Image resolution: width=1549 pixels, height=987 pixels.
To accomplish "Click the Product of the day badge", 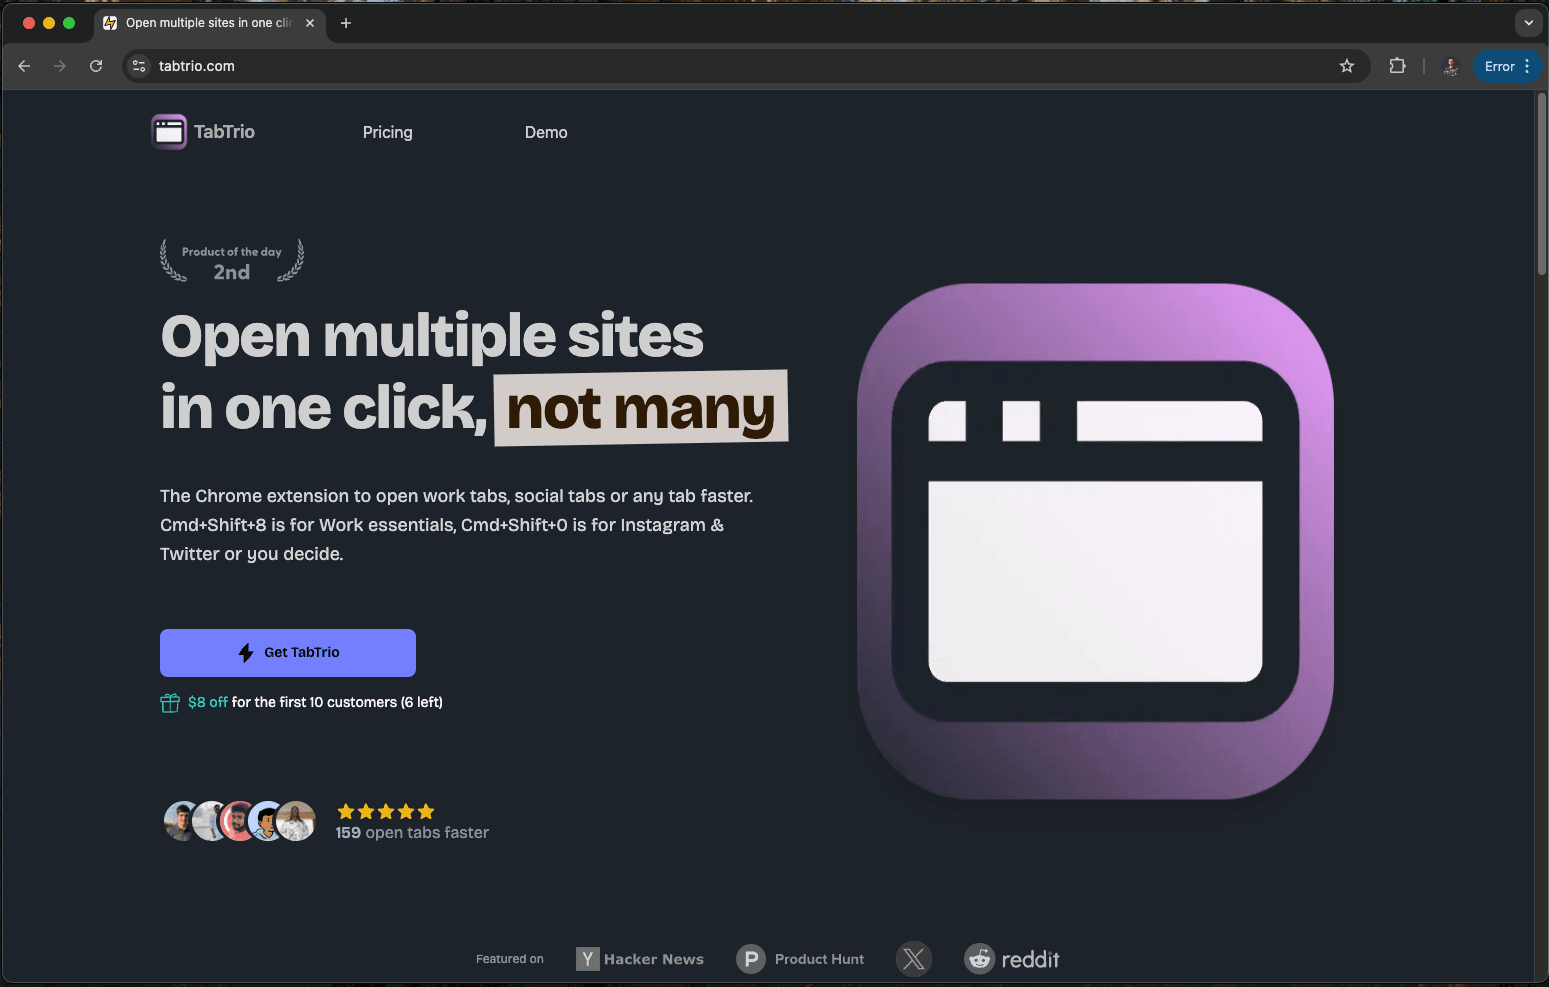I will (232, 261).
